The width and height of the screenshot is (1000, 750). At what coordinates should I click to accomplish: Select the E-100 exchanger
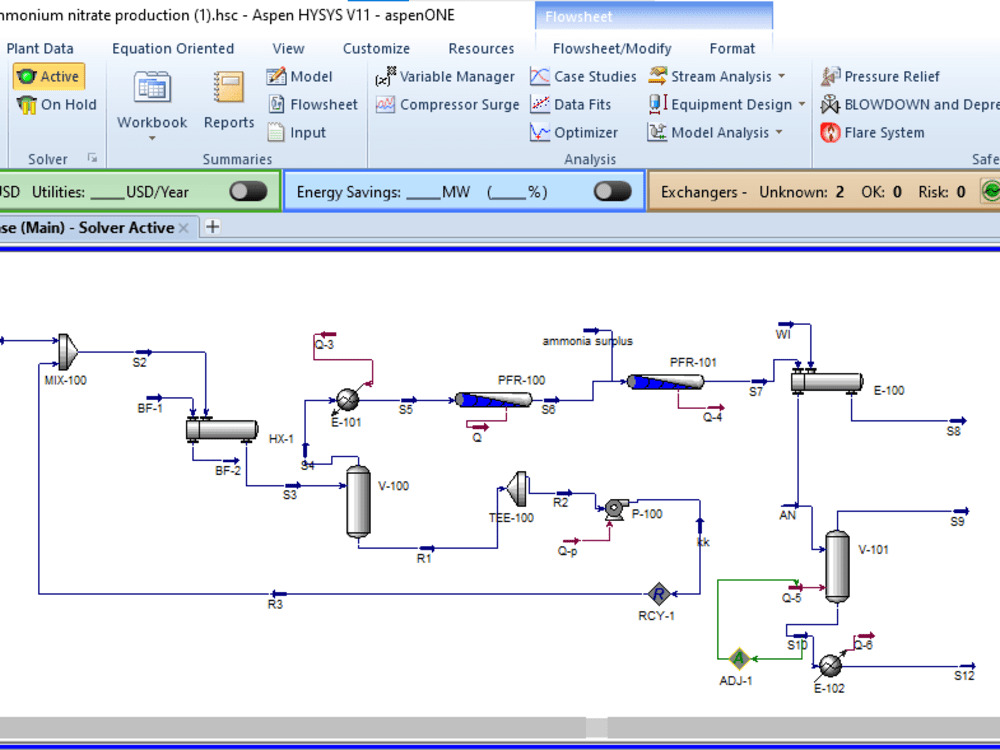(x=827, y=382)
